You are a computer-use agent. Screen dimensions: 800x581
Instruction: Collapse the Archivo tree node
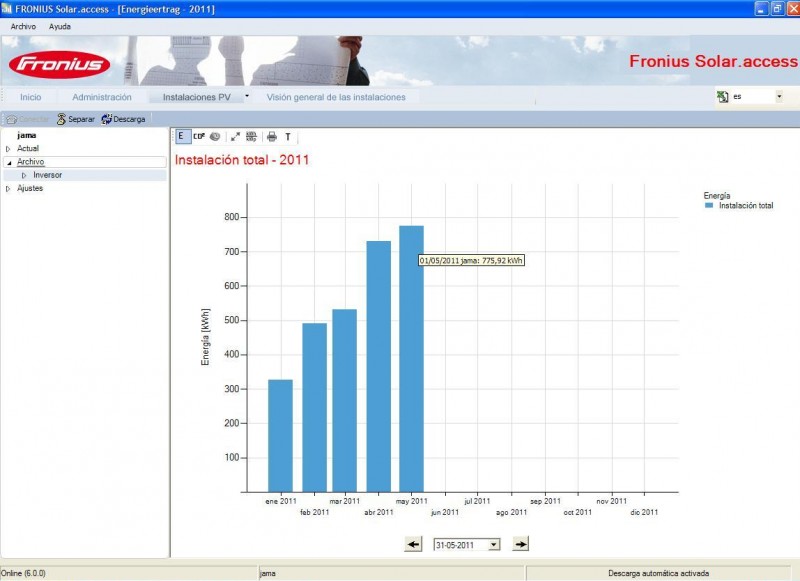pos(9,163)
